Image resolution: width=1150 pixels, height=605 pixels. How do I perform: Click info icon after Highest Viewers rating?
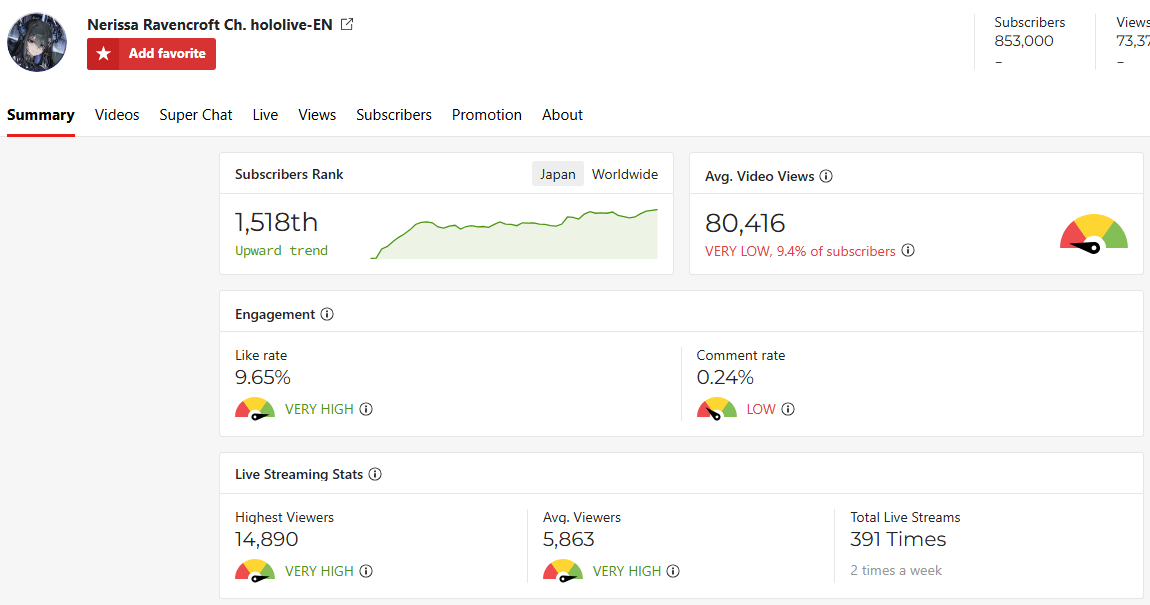366,571
